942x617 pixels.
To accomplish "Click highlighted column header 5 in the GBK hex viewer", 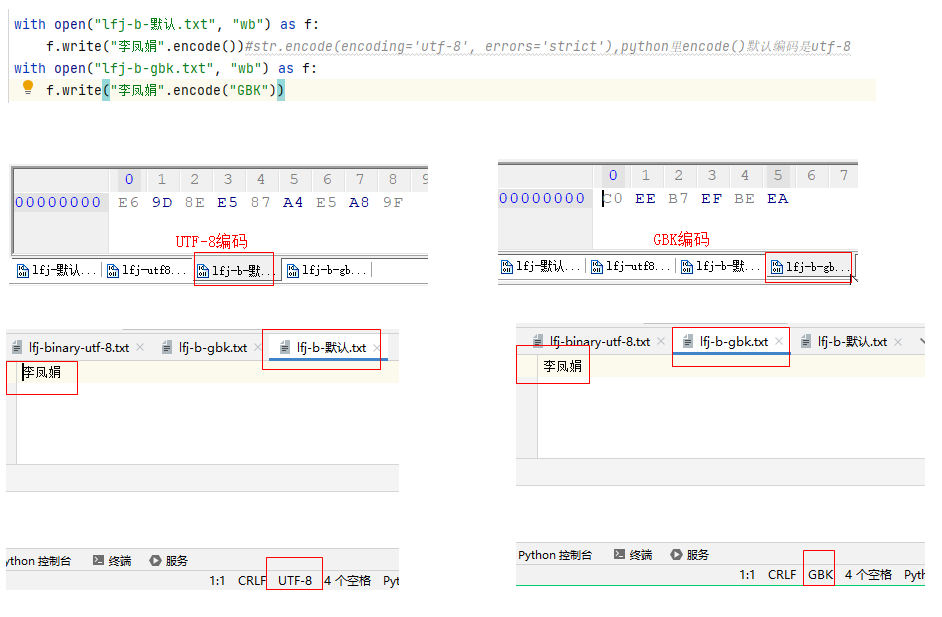I will point(777,175).
